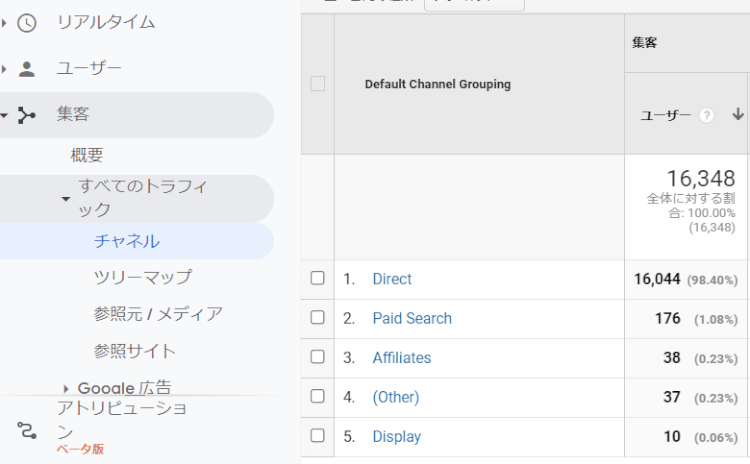The image size is (750, 464).
Task: Click the acquisition branch icon
Action: click(27, 115)
